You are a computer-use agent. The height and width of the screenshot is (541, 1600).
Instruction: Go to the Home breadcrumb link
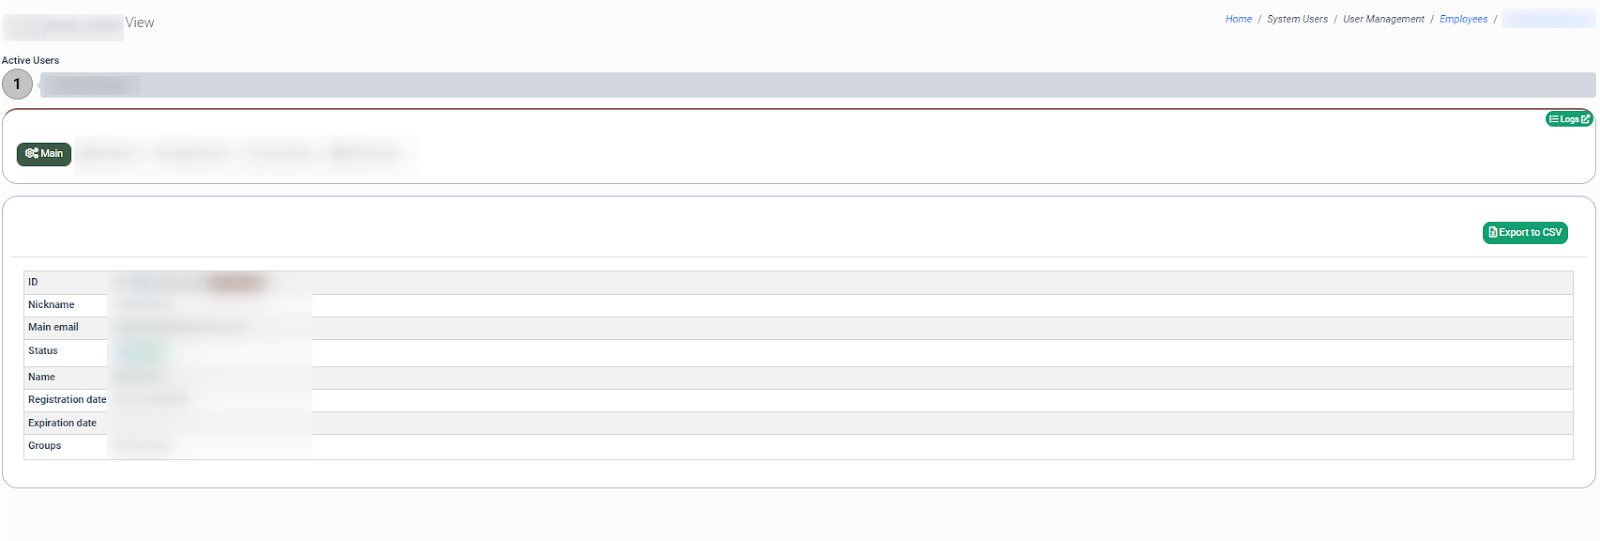[1238, 19]
